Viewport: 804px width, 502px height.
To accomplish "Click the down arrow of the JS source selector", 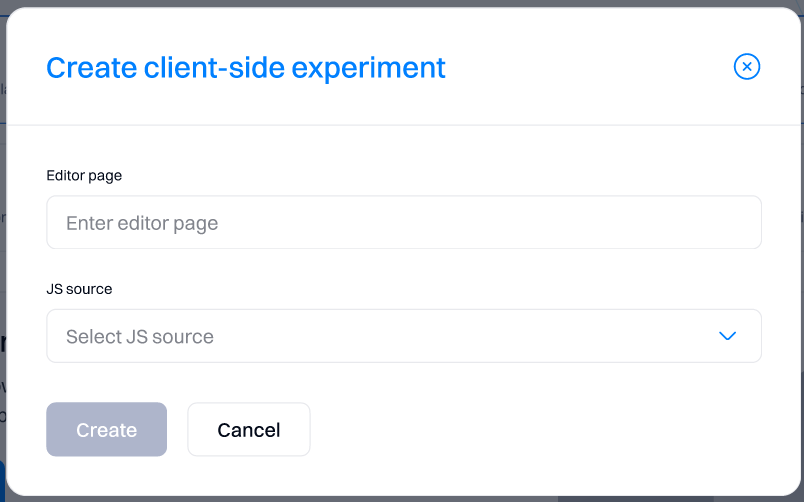I will pos(728,336).
